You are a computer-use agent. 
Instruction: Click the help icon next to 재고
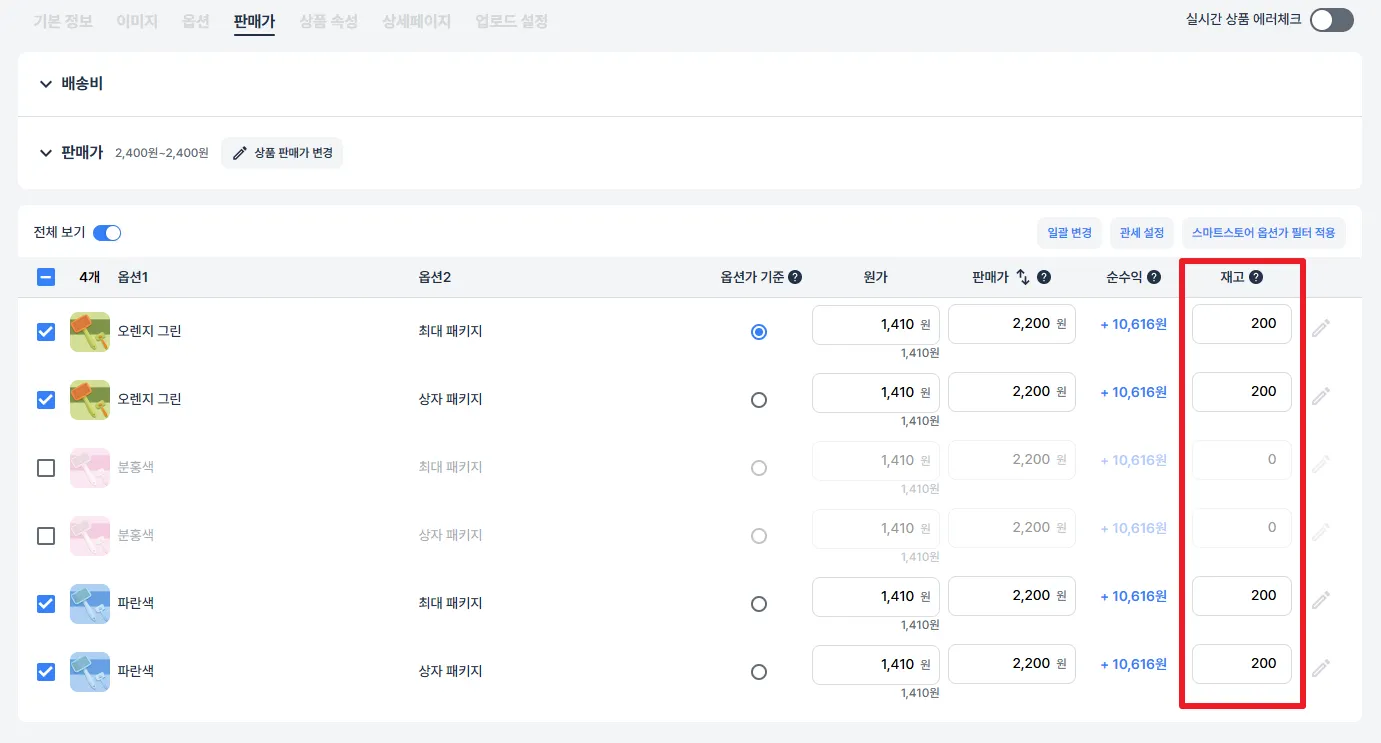1256,277
